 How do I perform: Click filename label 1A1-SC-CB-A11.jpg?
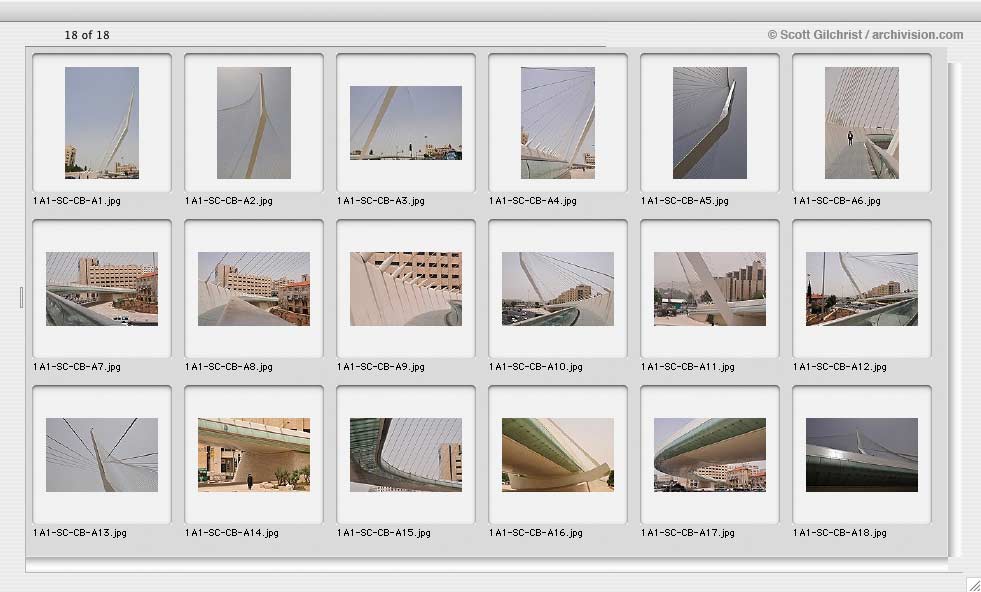[x=688, y=367]
